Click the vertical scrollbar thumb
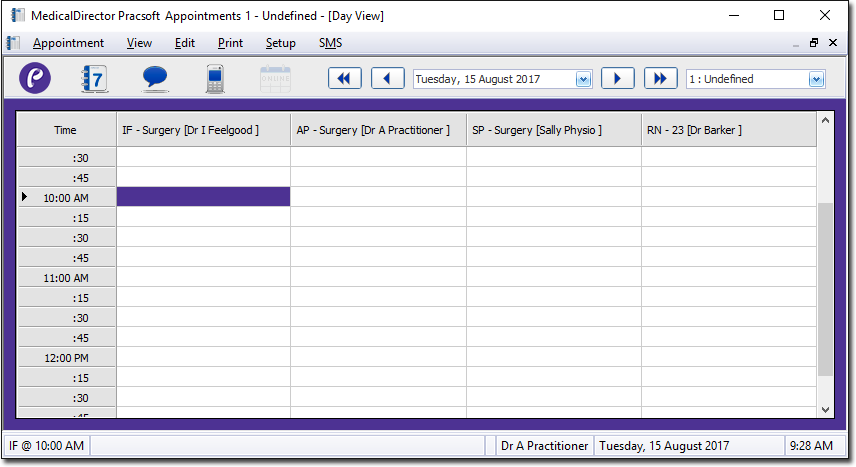856x467 pixels. [825, 289]
